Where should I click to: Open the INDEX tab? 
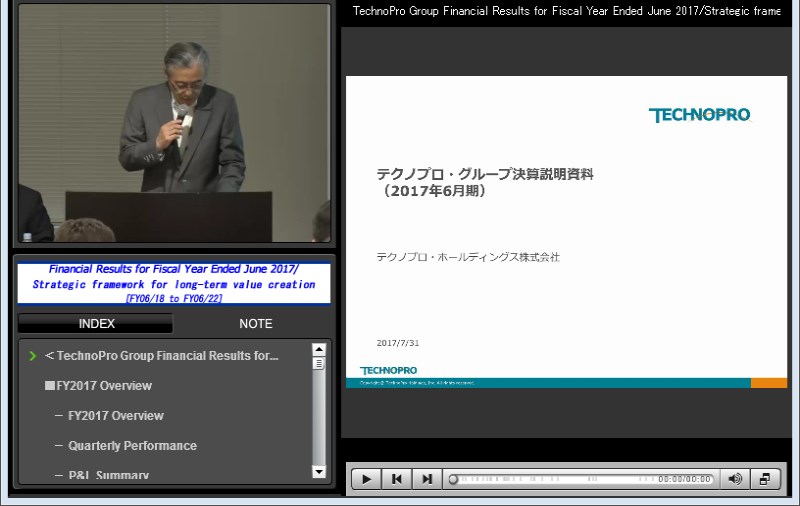[96, 323]
